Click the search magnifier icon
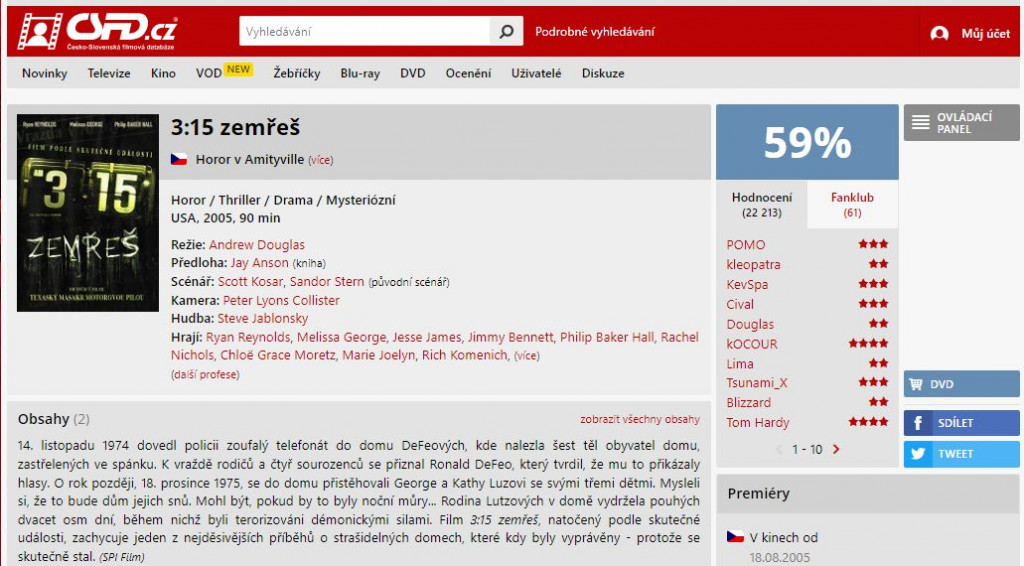Viewport: 1024px width, 566px height. point(506,31)
